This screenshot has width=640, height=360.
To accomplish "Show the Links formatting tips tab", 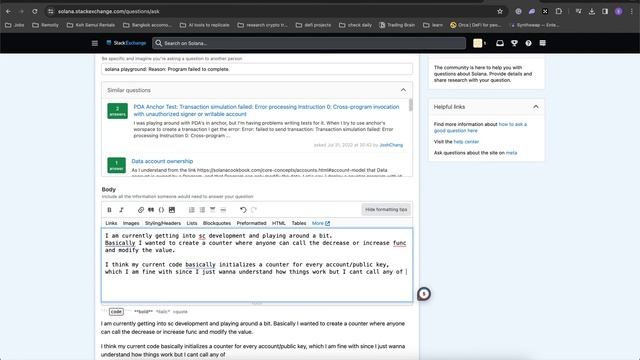I will click(111, 223).
